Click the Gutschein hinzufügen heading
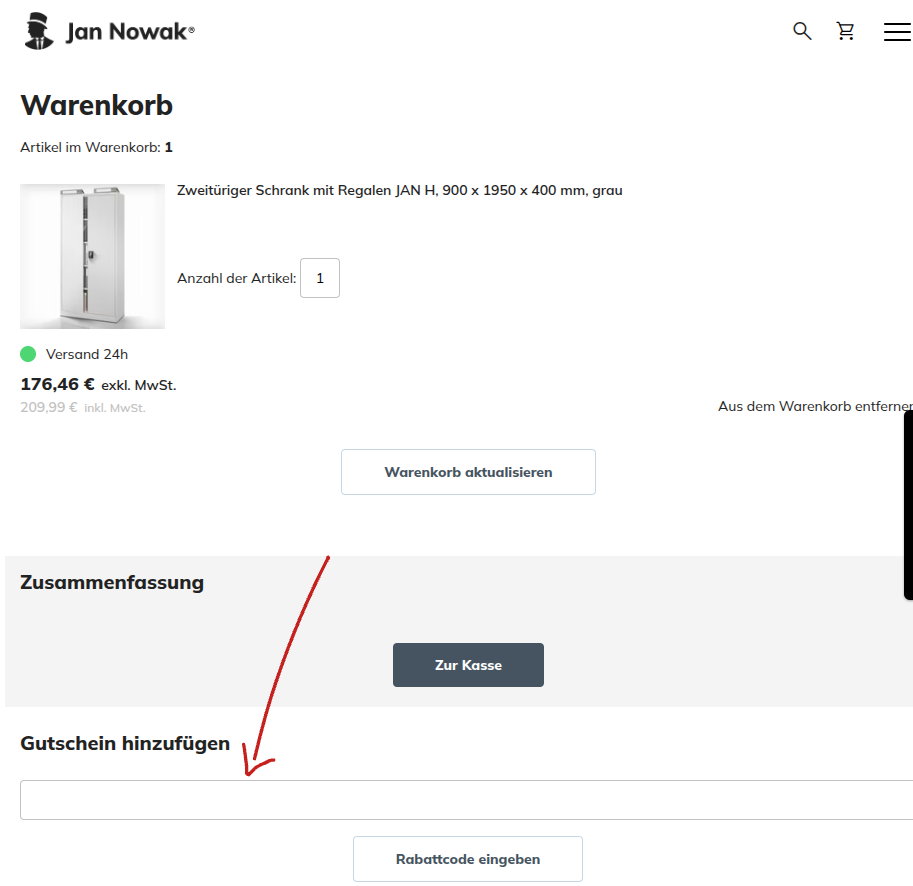913x886 pixels. (x=125, y=743)
